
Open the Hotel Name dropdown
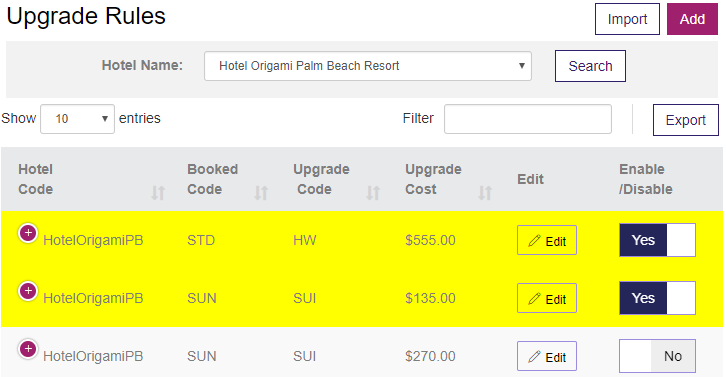coord(368,66)
